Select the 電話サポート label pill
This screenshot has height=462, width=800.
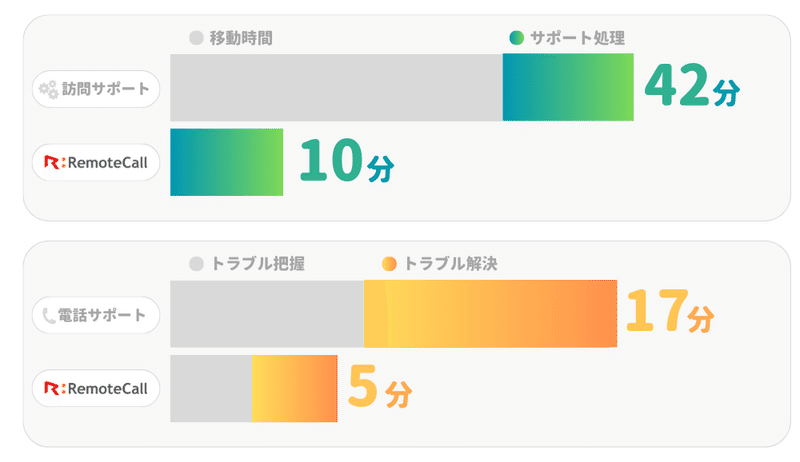[97, 316]
